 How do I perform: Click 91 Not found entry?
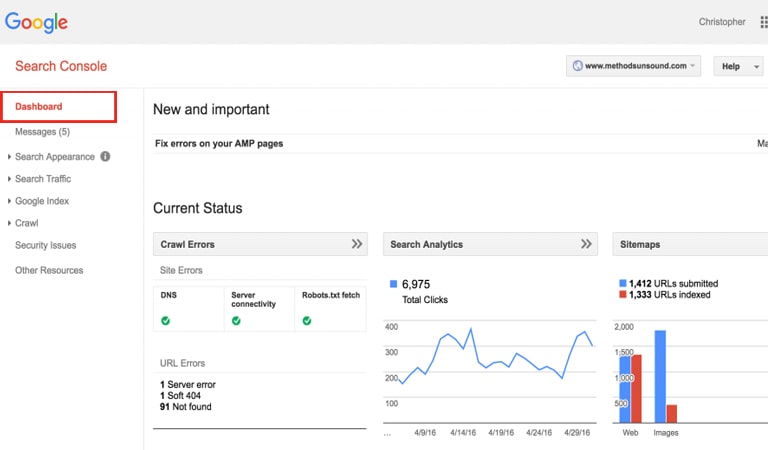pyautogui.click(x=186, y=407)
